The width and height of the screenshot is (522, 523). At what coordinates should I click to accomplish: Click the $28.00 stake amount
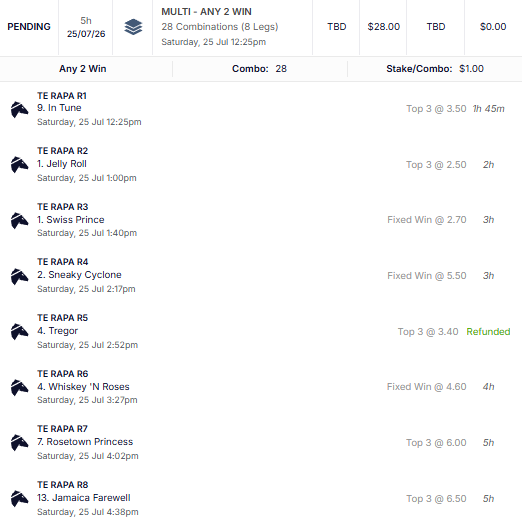[384, 27]
